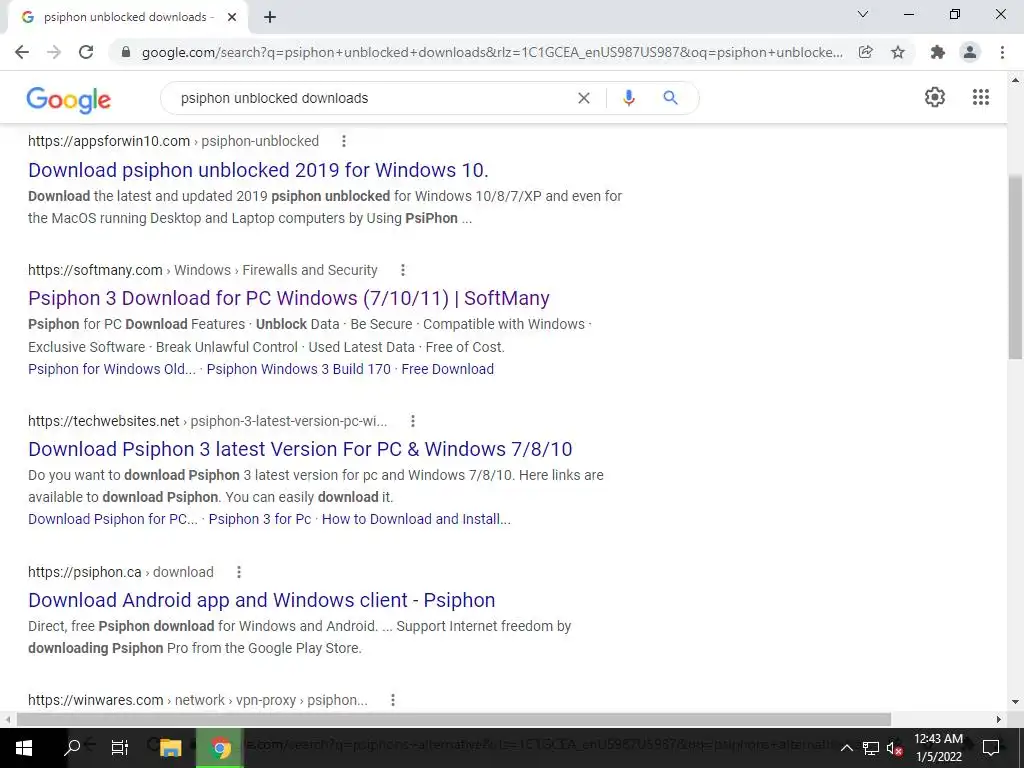Screen dimensions: 1024x768
Task: Click the Chrome taskbar icon
Action: coord(220,748)
